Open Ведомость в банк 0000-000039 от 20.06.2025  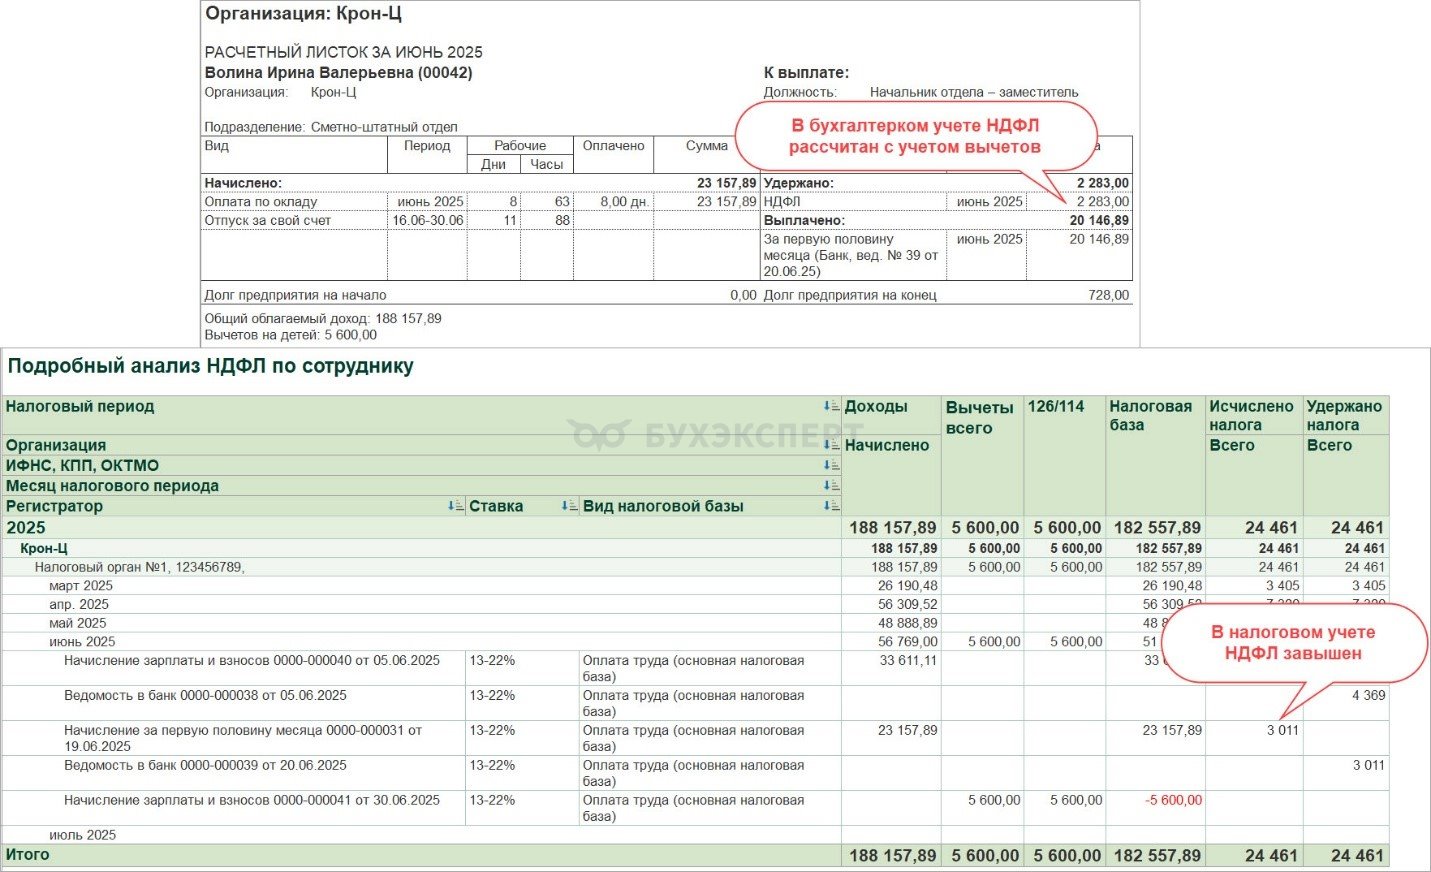point(205,765)
